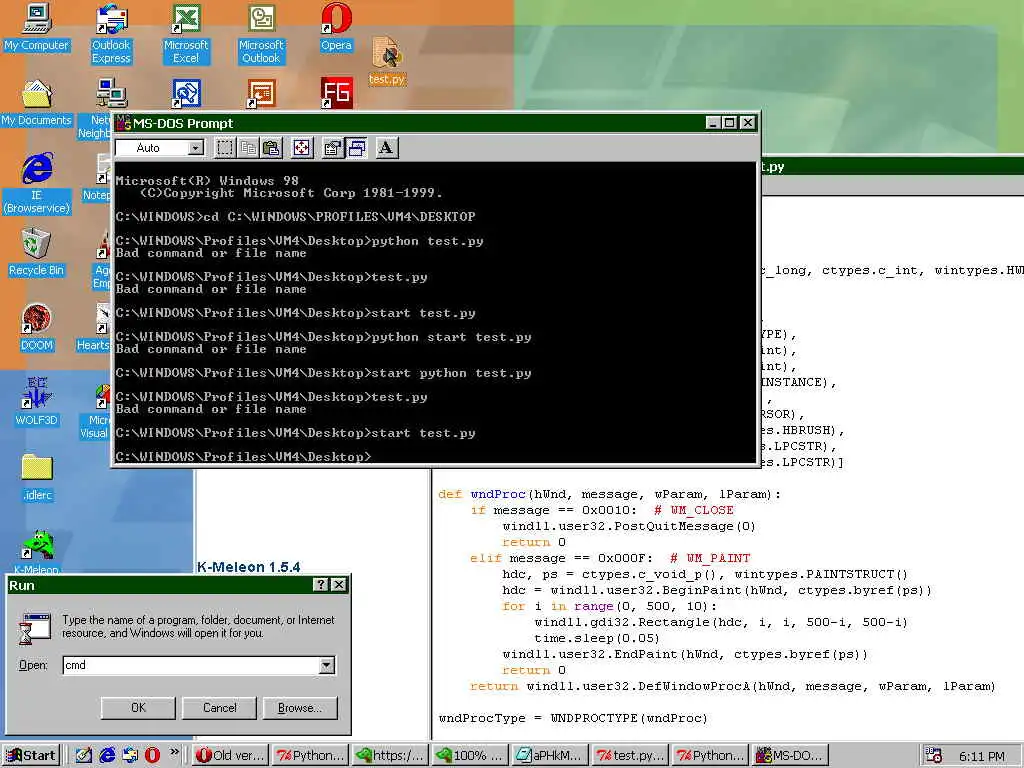Click the 6:11 PM system clock
Viewport: 1024px width, 768px height.
coord(982,756)
